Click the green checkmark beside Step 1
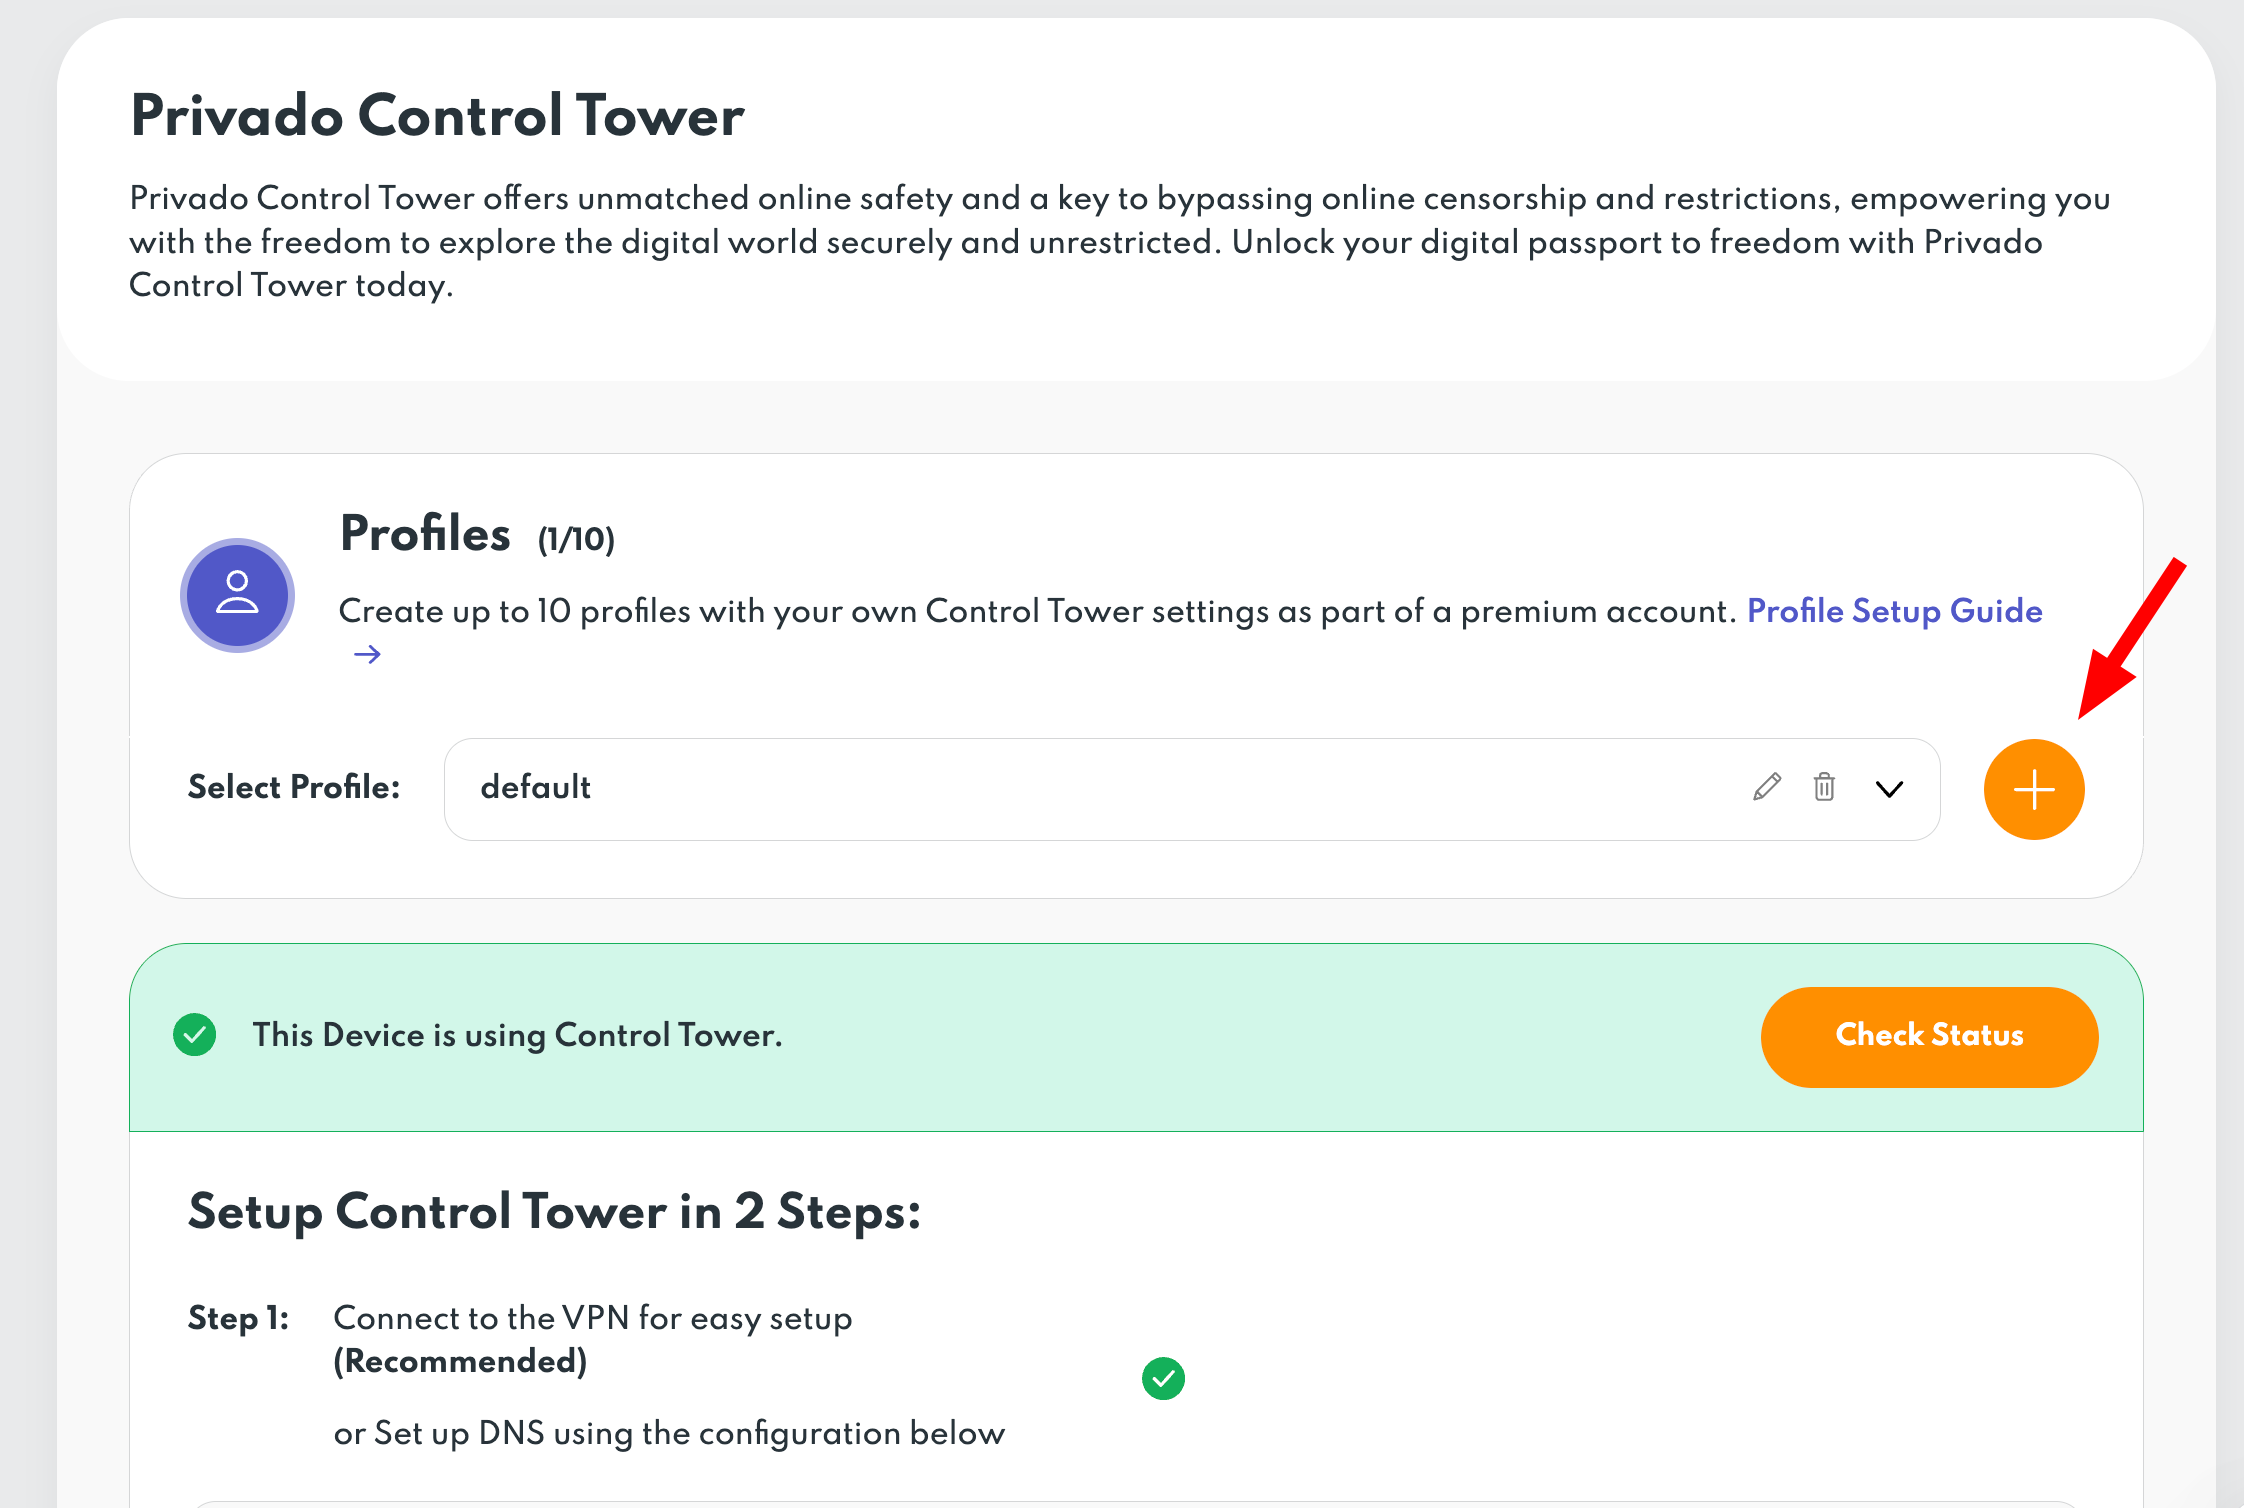Viewport: 2244px width, 1508px height. pyautogui.click(x=1163, y=1378)
